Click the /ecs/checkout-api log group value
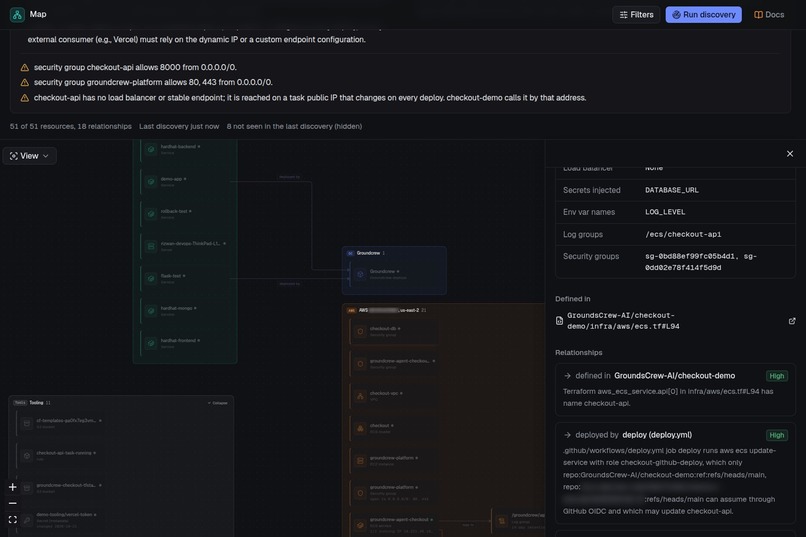This screenshot has height=537, width=806. coord(683,234)
